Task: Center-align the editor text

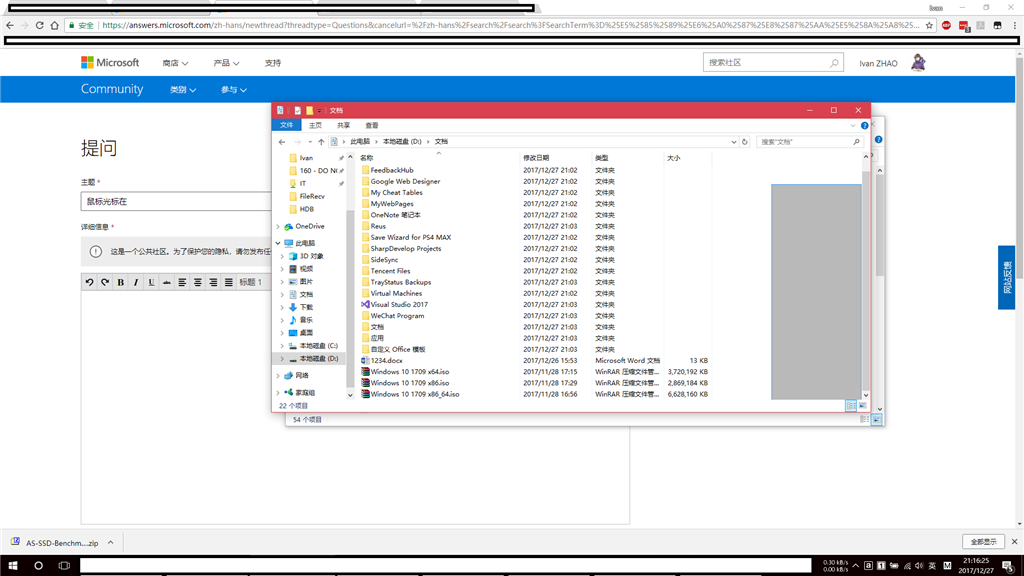Action: [198, 282]
